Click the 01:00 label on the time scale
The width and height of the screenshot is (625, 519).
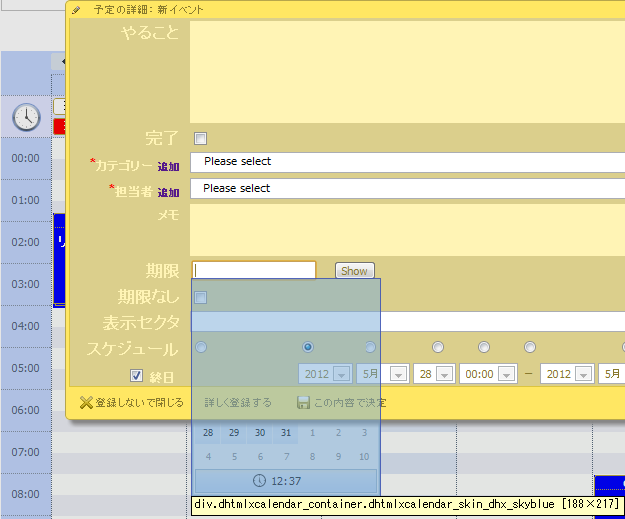[26, 200]
